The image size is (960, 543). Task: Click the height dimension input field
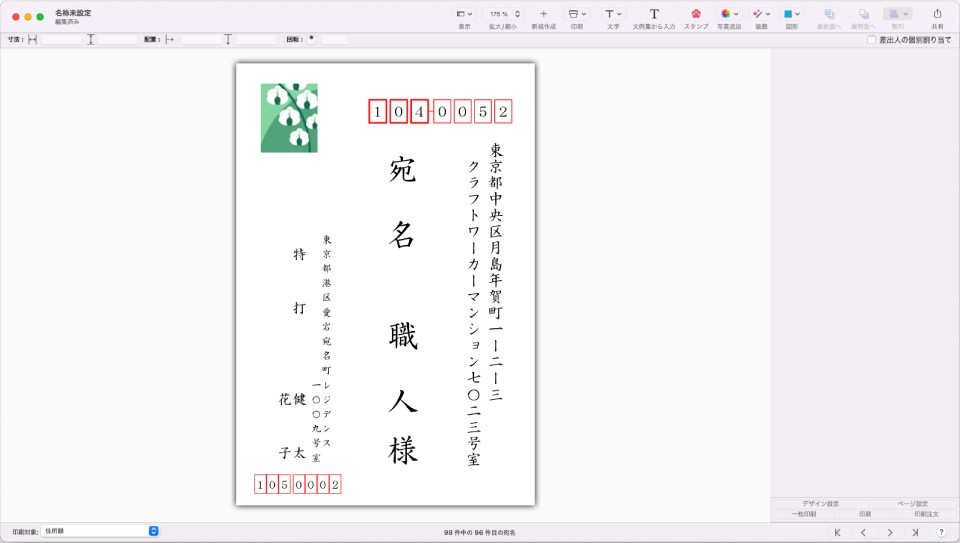[118, 40]
